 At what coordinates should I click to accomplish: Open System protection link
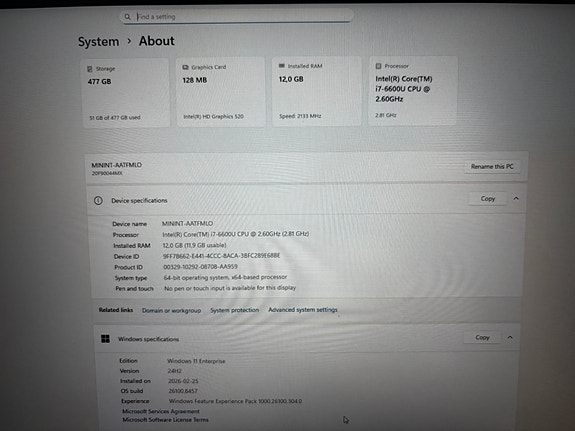234,310
